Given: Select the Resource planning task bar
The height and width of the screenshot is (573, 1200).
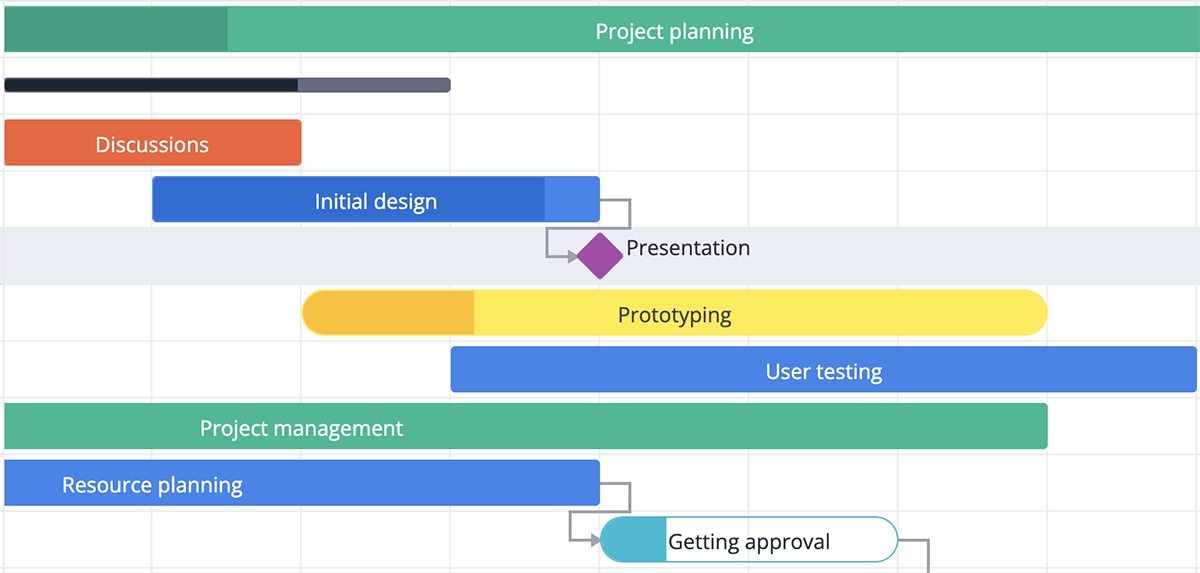Looking at the screenshot, I should (301, 483).
